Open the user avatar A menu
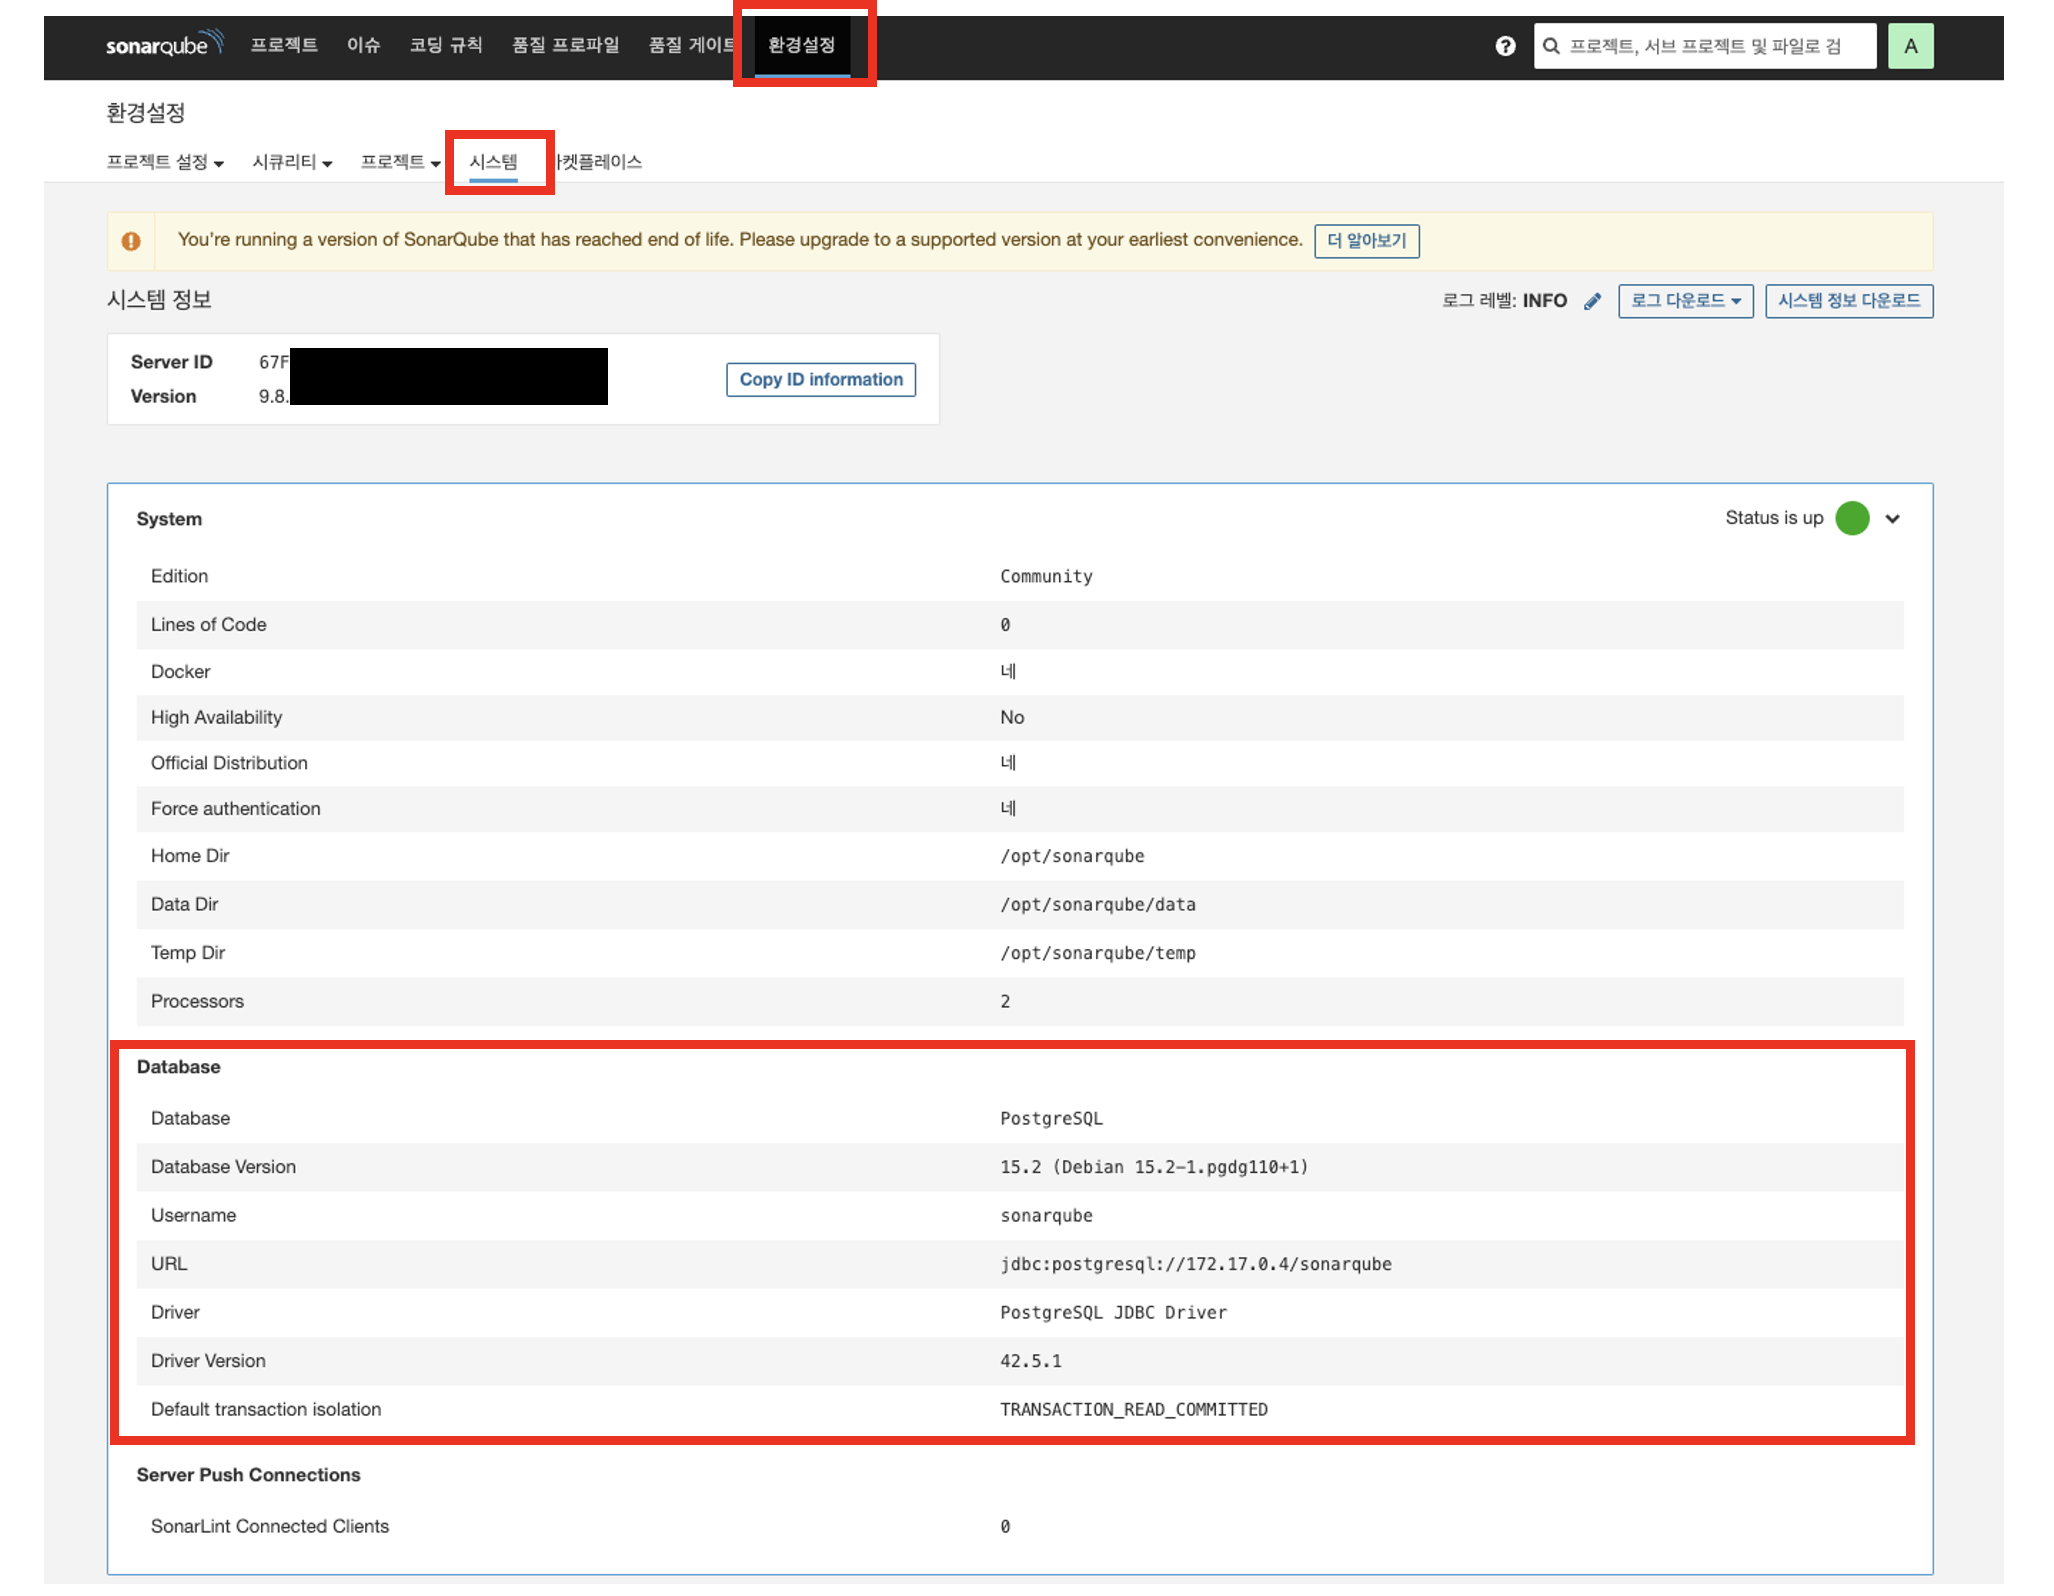 pyautogui.click(x=1910, y=46)
